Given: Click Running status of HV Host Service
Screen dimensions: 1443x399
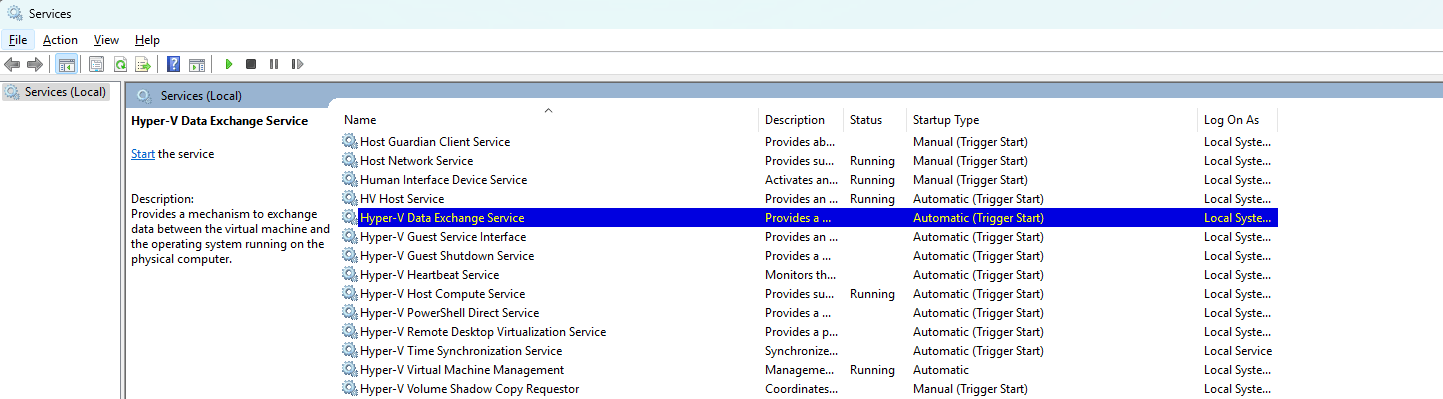Looking at the screenshot, I should [872, 199].
